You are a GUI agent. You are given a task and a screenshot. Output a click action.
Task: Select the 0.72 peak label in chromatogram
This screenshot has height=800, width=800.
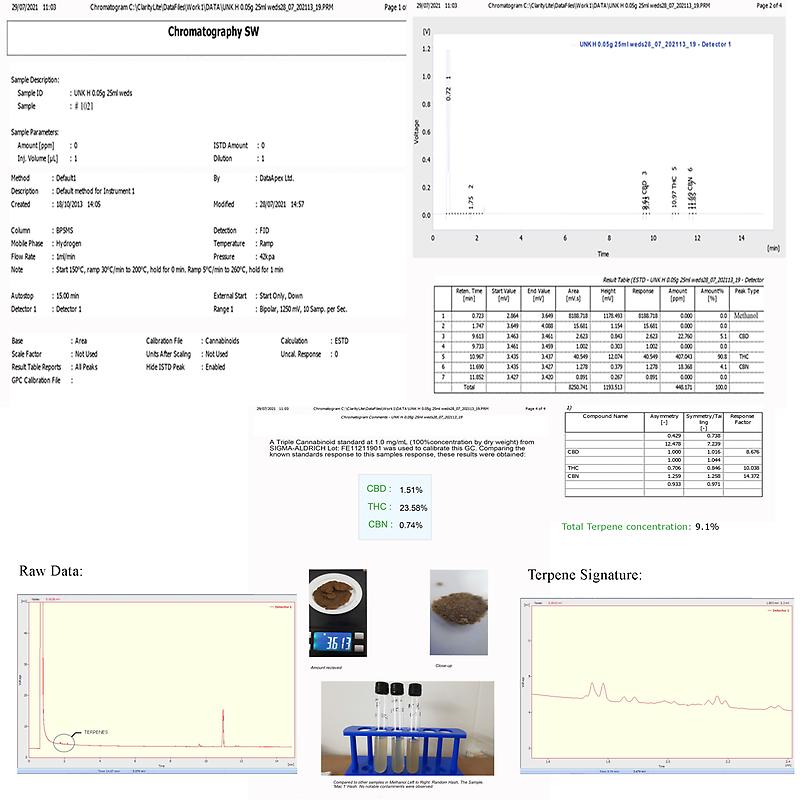tap(449, 91)
